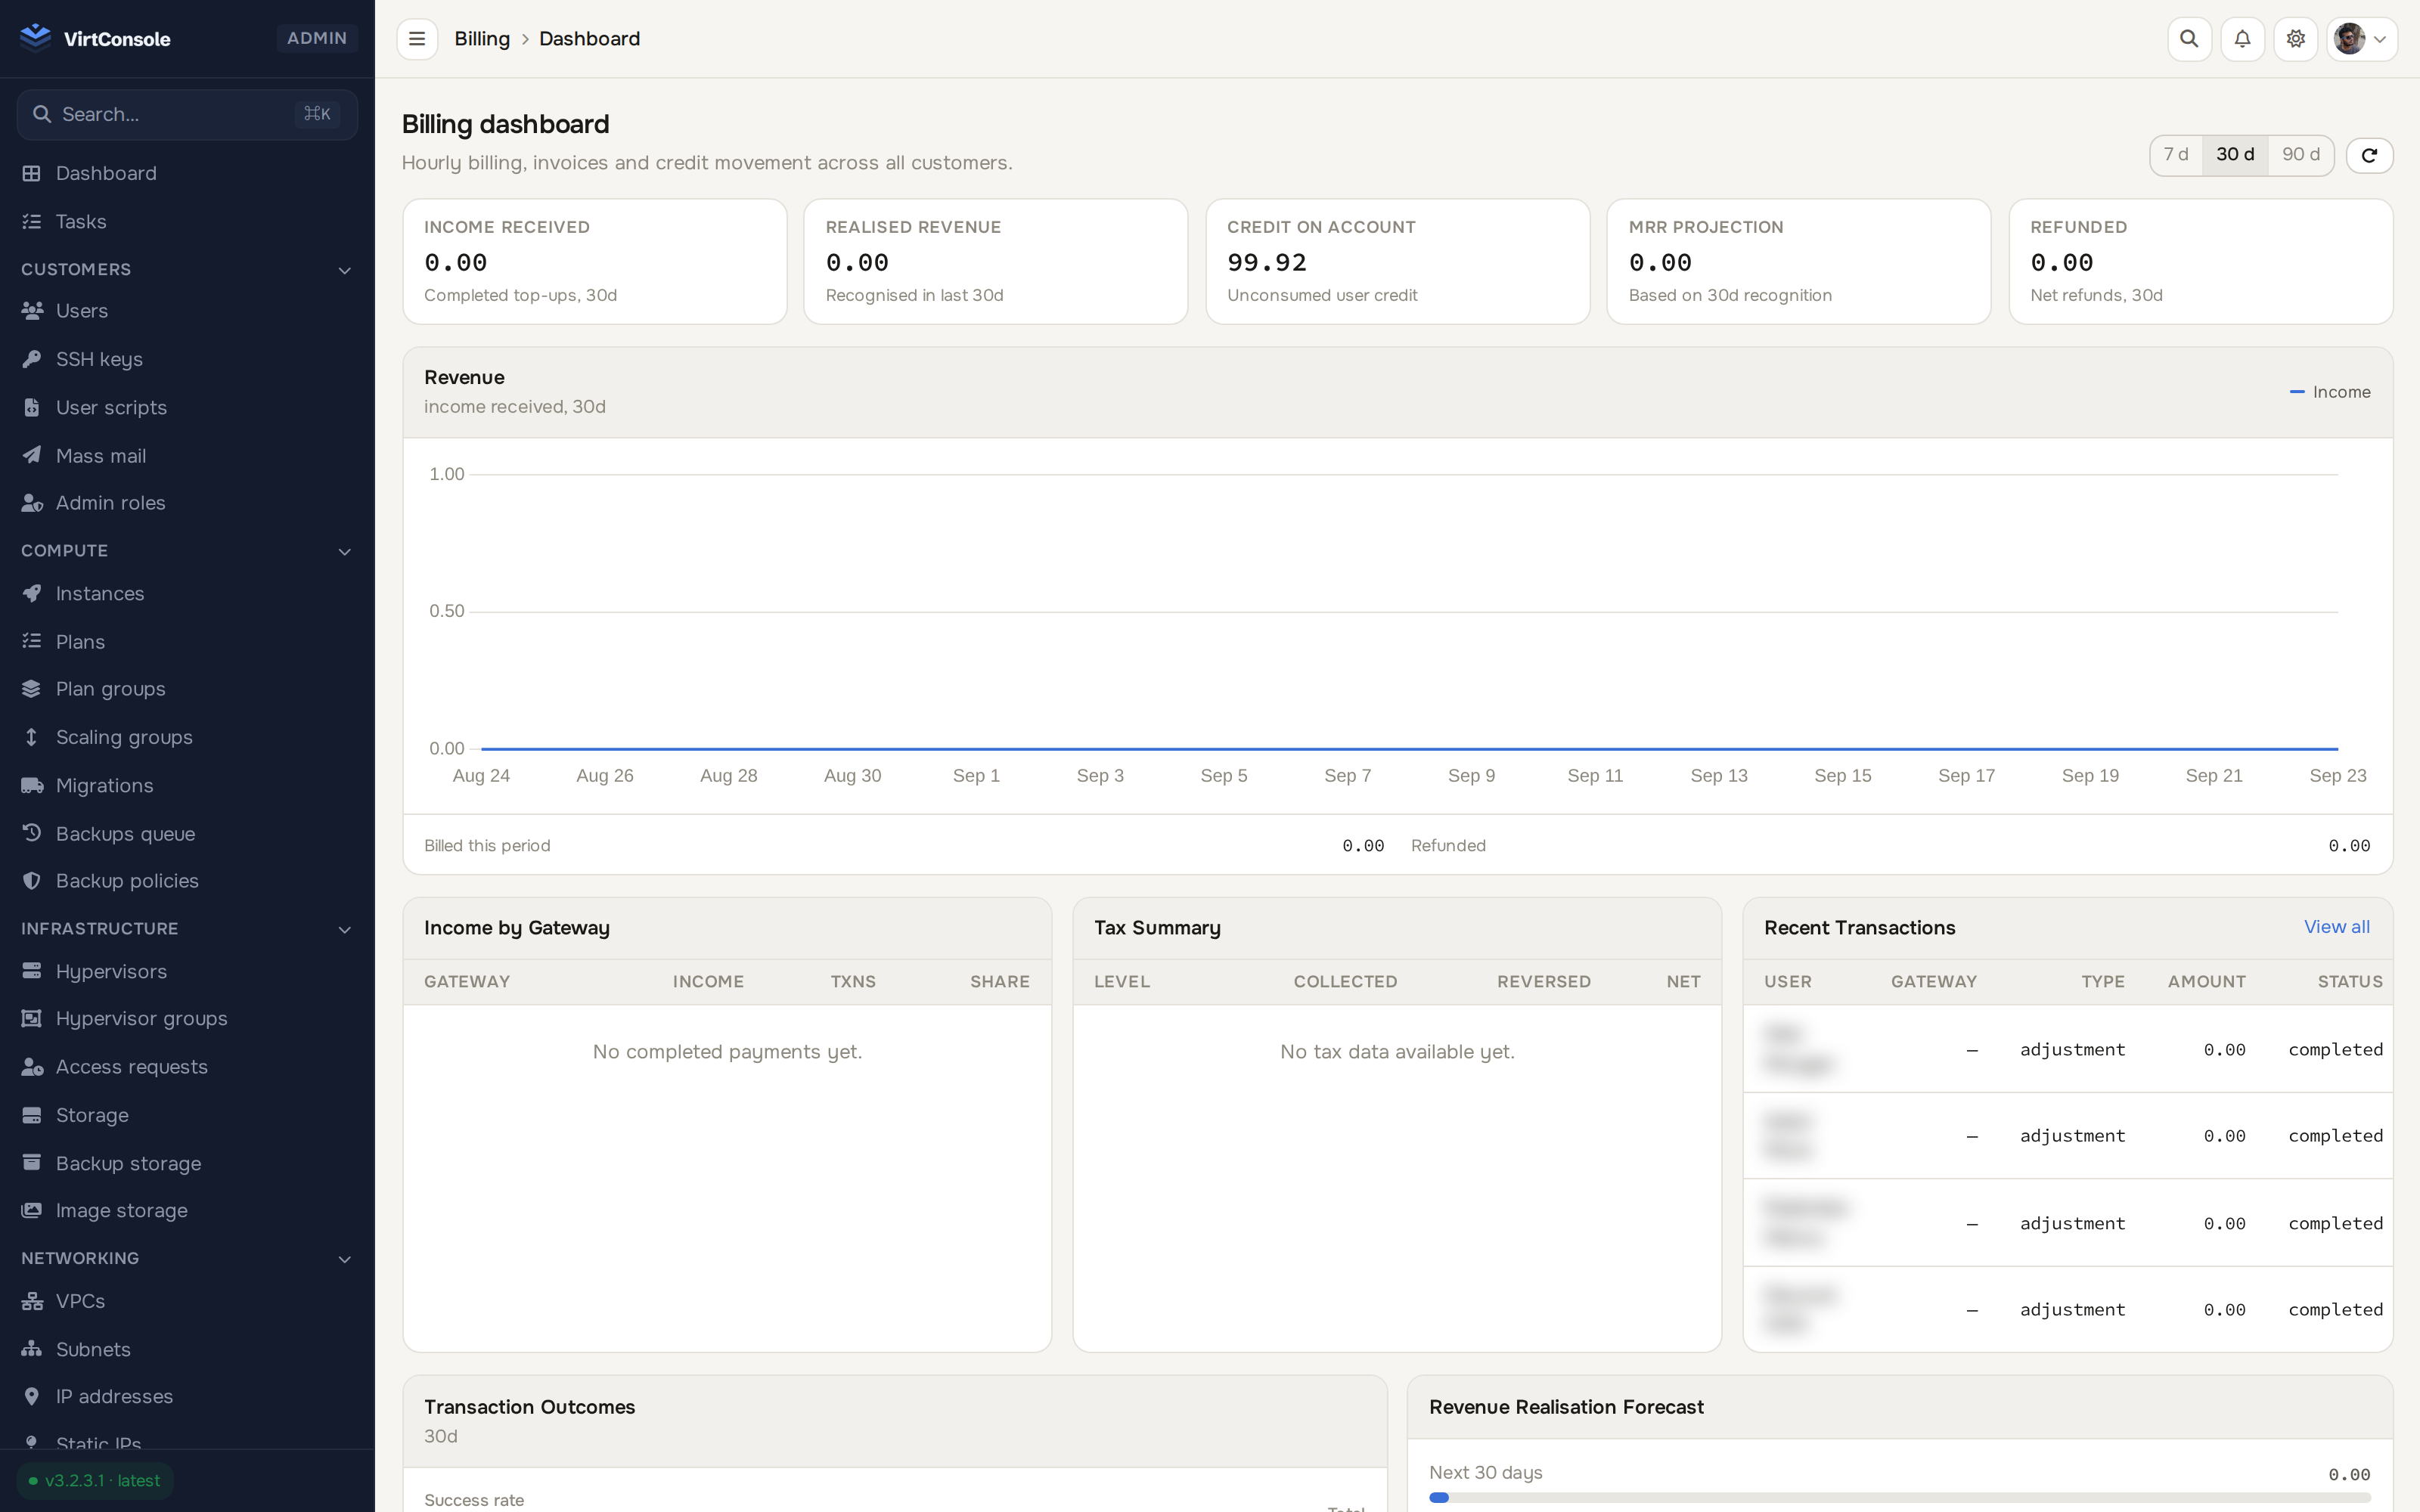Toggle the sidebar hamburger menu button
Screen dimensions: 2420x1512
point(417,39)
